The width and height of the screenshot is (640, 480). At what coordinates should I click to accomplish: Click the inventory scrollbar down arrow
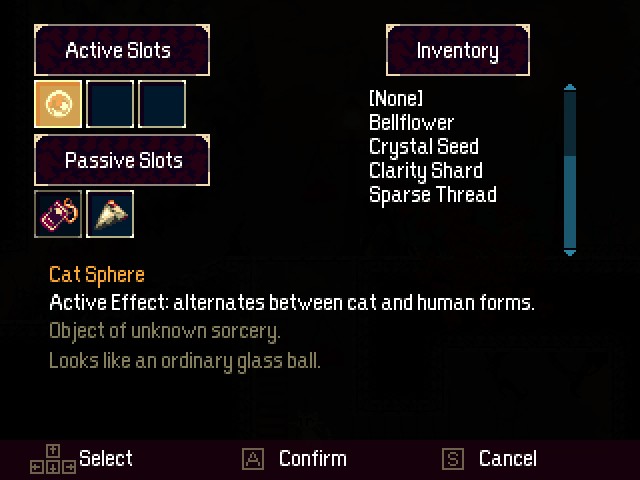pos(570,252)
